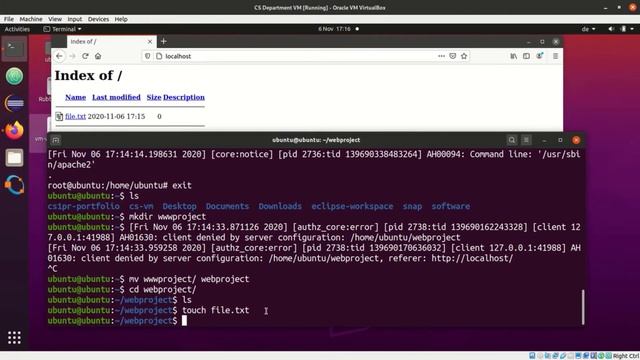The width and height of the screenshot is (640, 360).
Task: Click the '2020-11-06 17:15' date text
Action: coord(116,116)
